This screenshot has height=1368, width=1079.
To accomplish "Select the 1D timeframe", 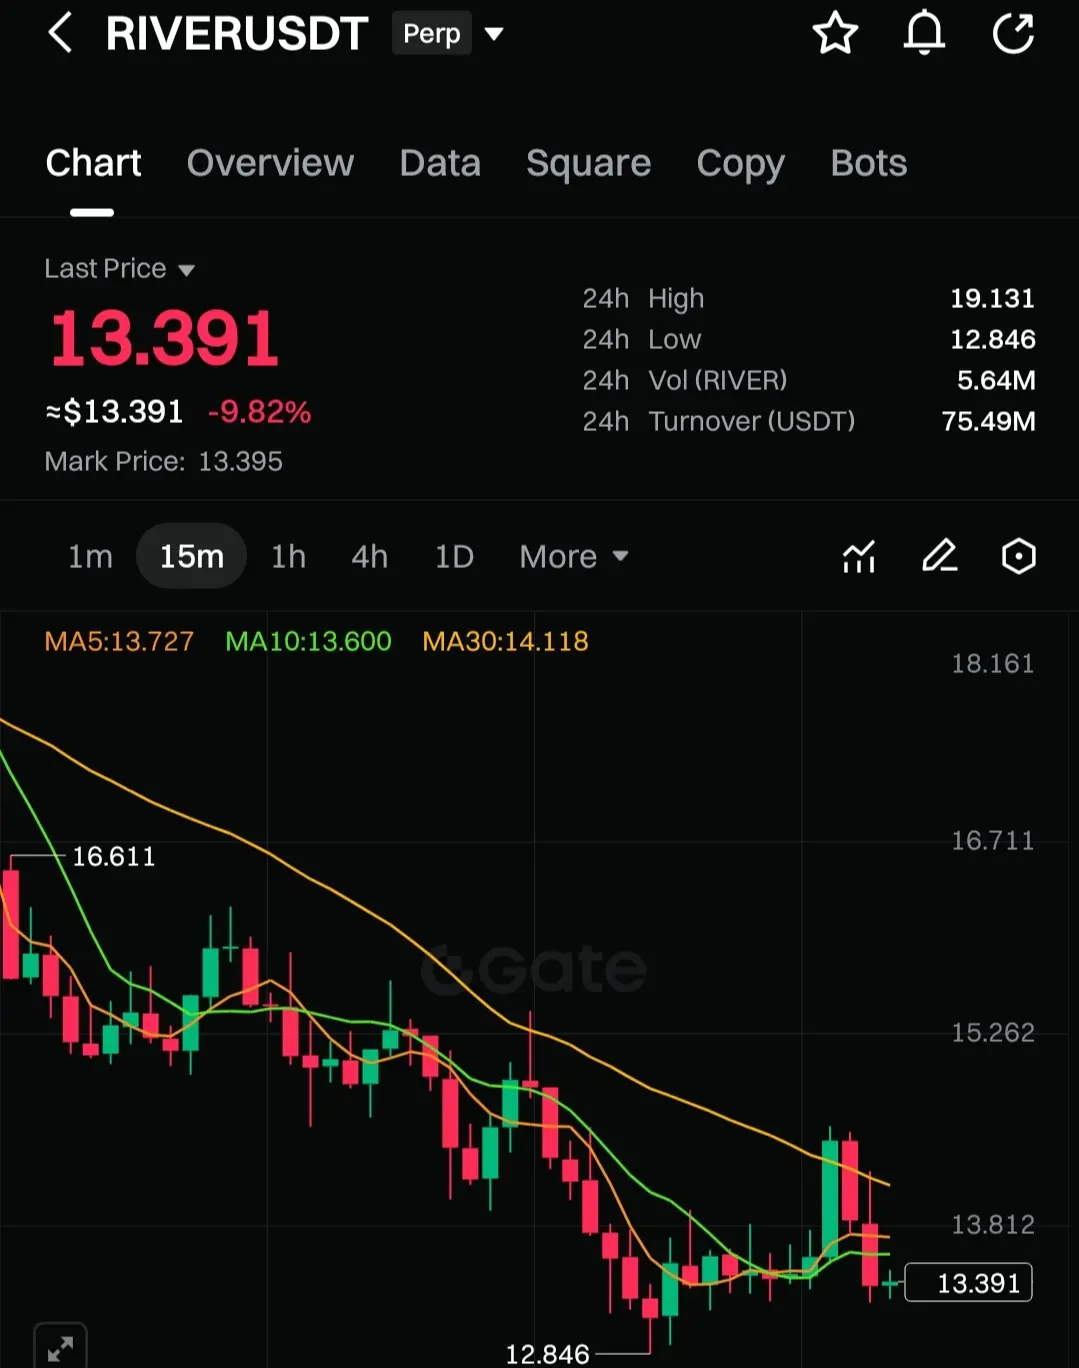I will pos(454,556).
